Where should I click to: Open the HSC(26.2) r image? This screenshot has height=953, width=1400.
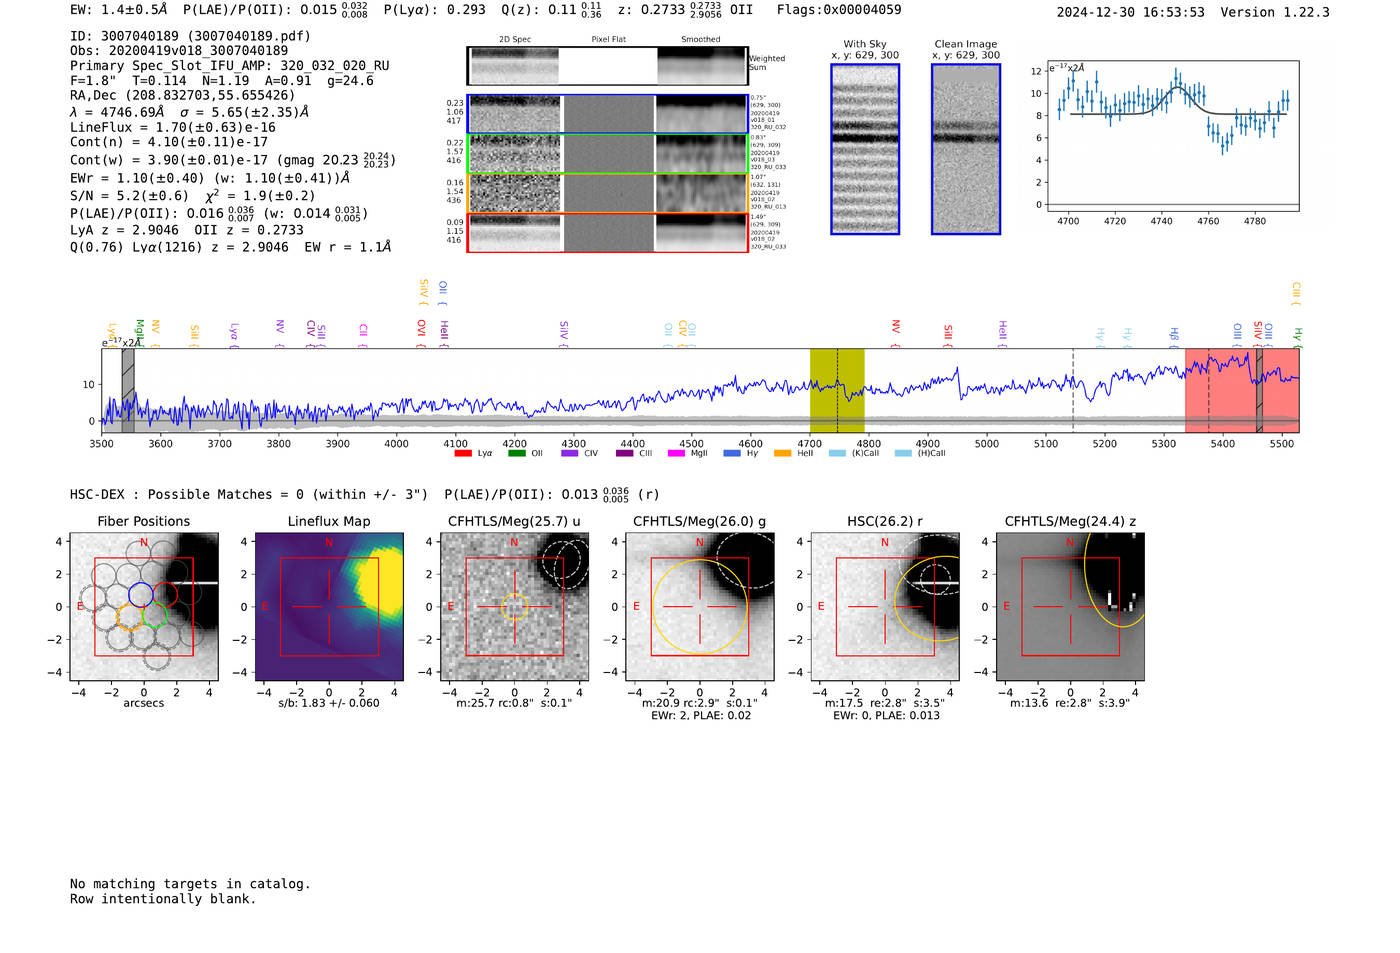pyautogui.click(x=885, y=607)
